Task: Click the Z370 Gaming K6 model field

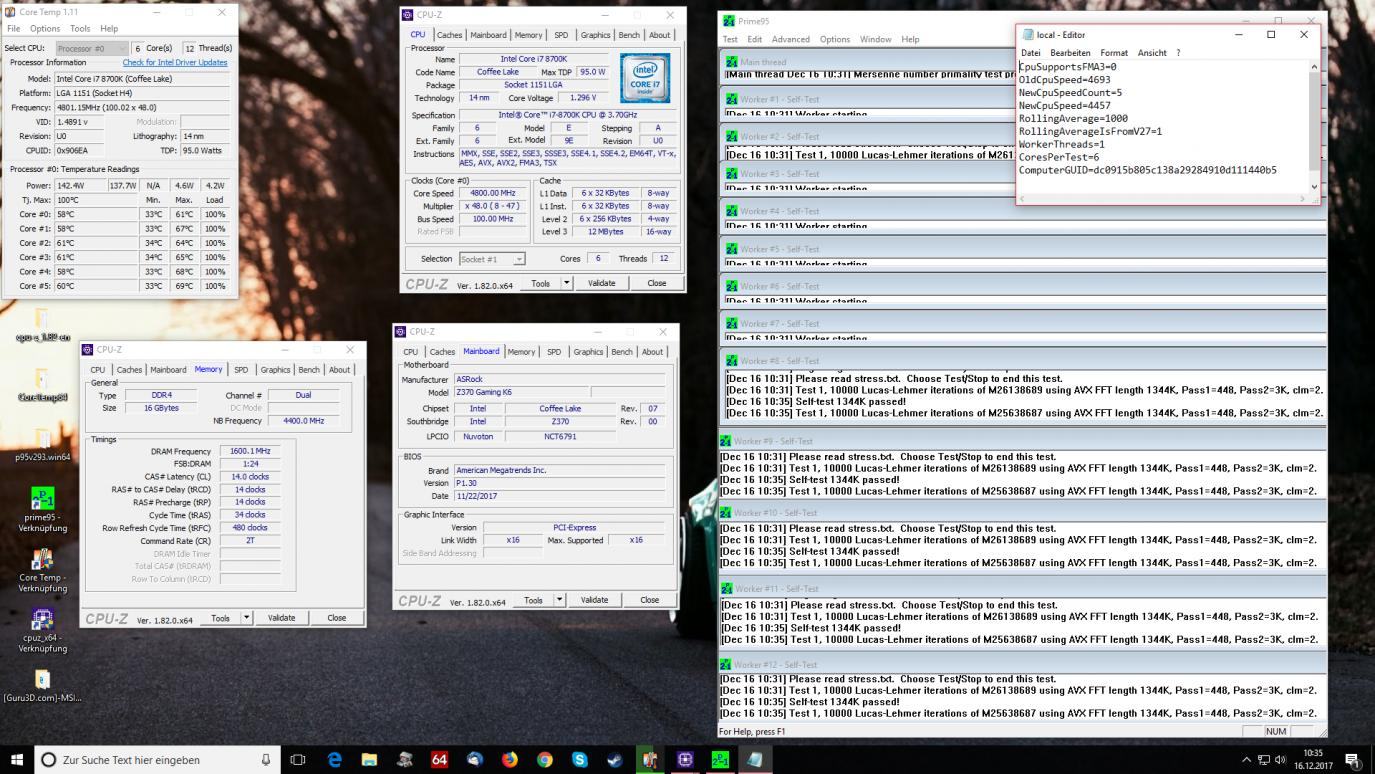Action: (x=521, y=393)
